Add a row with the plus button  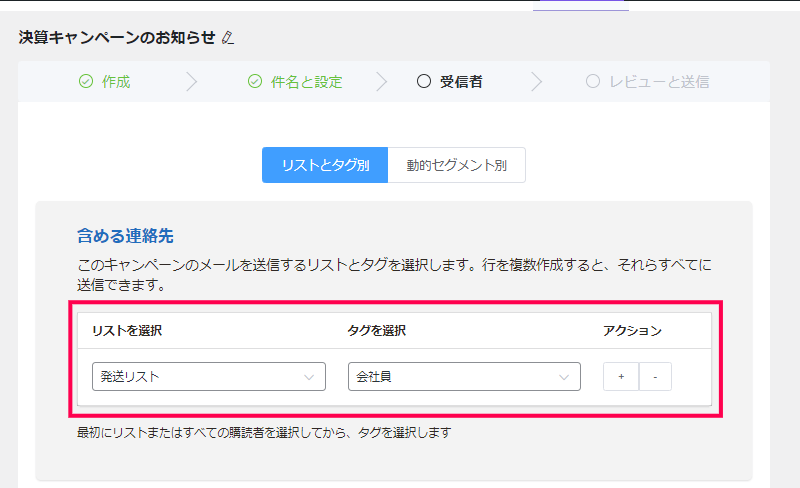[621, 377]
